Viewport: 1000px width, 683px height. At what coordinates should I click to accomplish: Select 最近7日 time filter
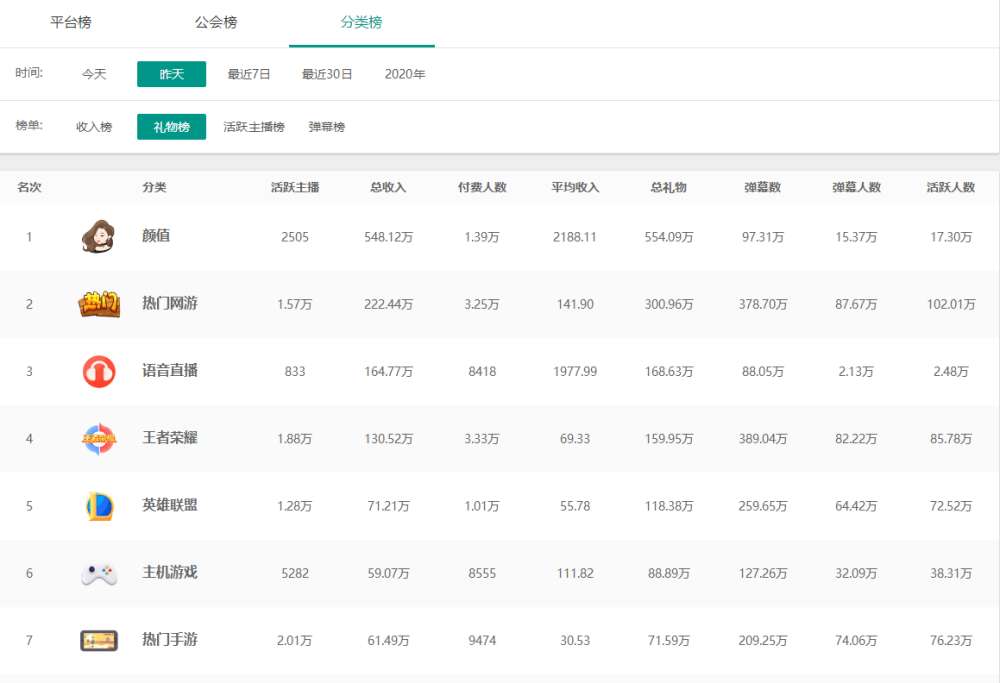coord(249,74)
